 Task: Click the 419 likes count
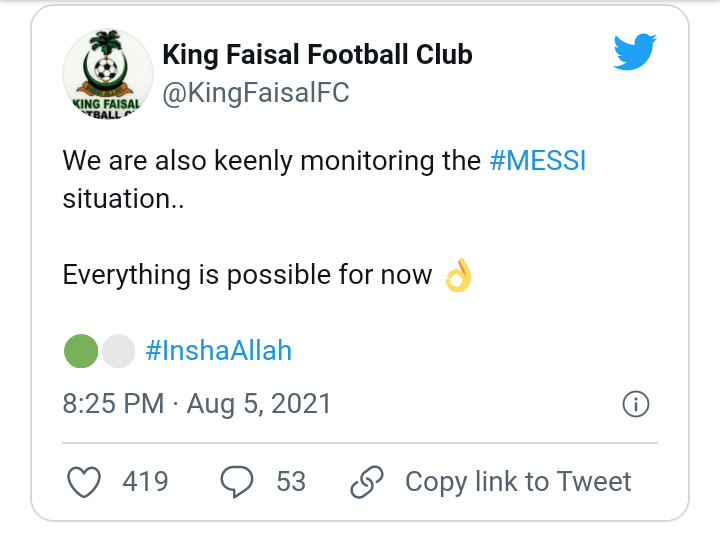145,482
